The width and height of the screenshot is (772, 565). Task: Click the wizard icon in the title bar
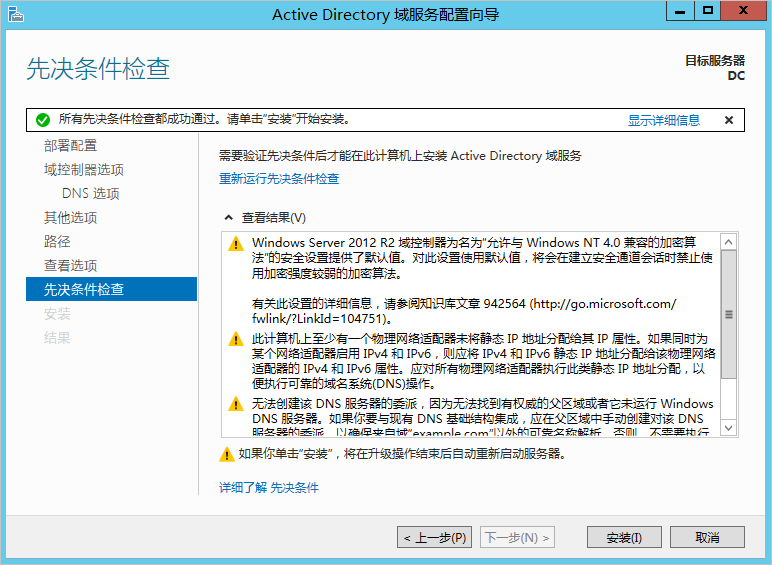[x=16, y=14]
